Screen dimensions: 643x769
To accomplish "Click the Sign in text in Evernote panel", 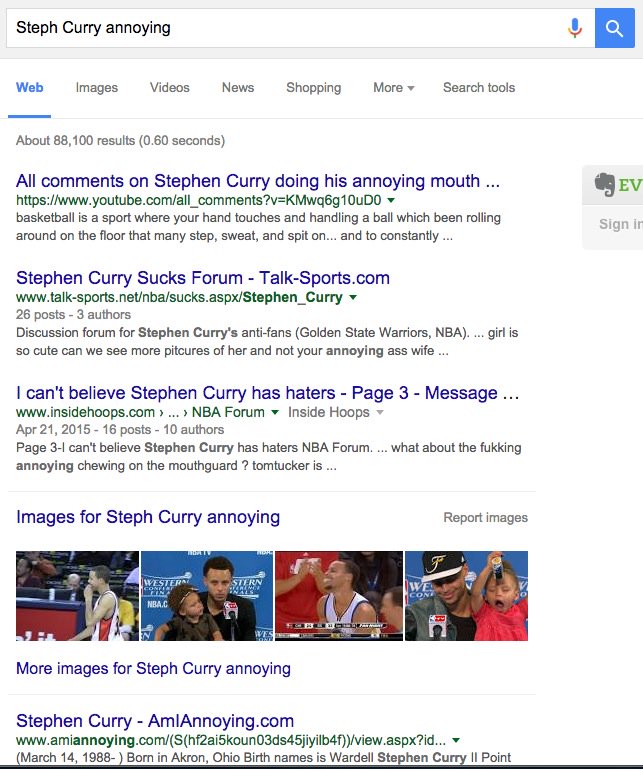I will click(x=620, y=224).
